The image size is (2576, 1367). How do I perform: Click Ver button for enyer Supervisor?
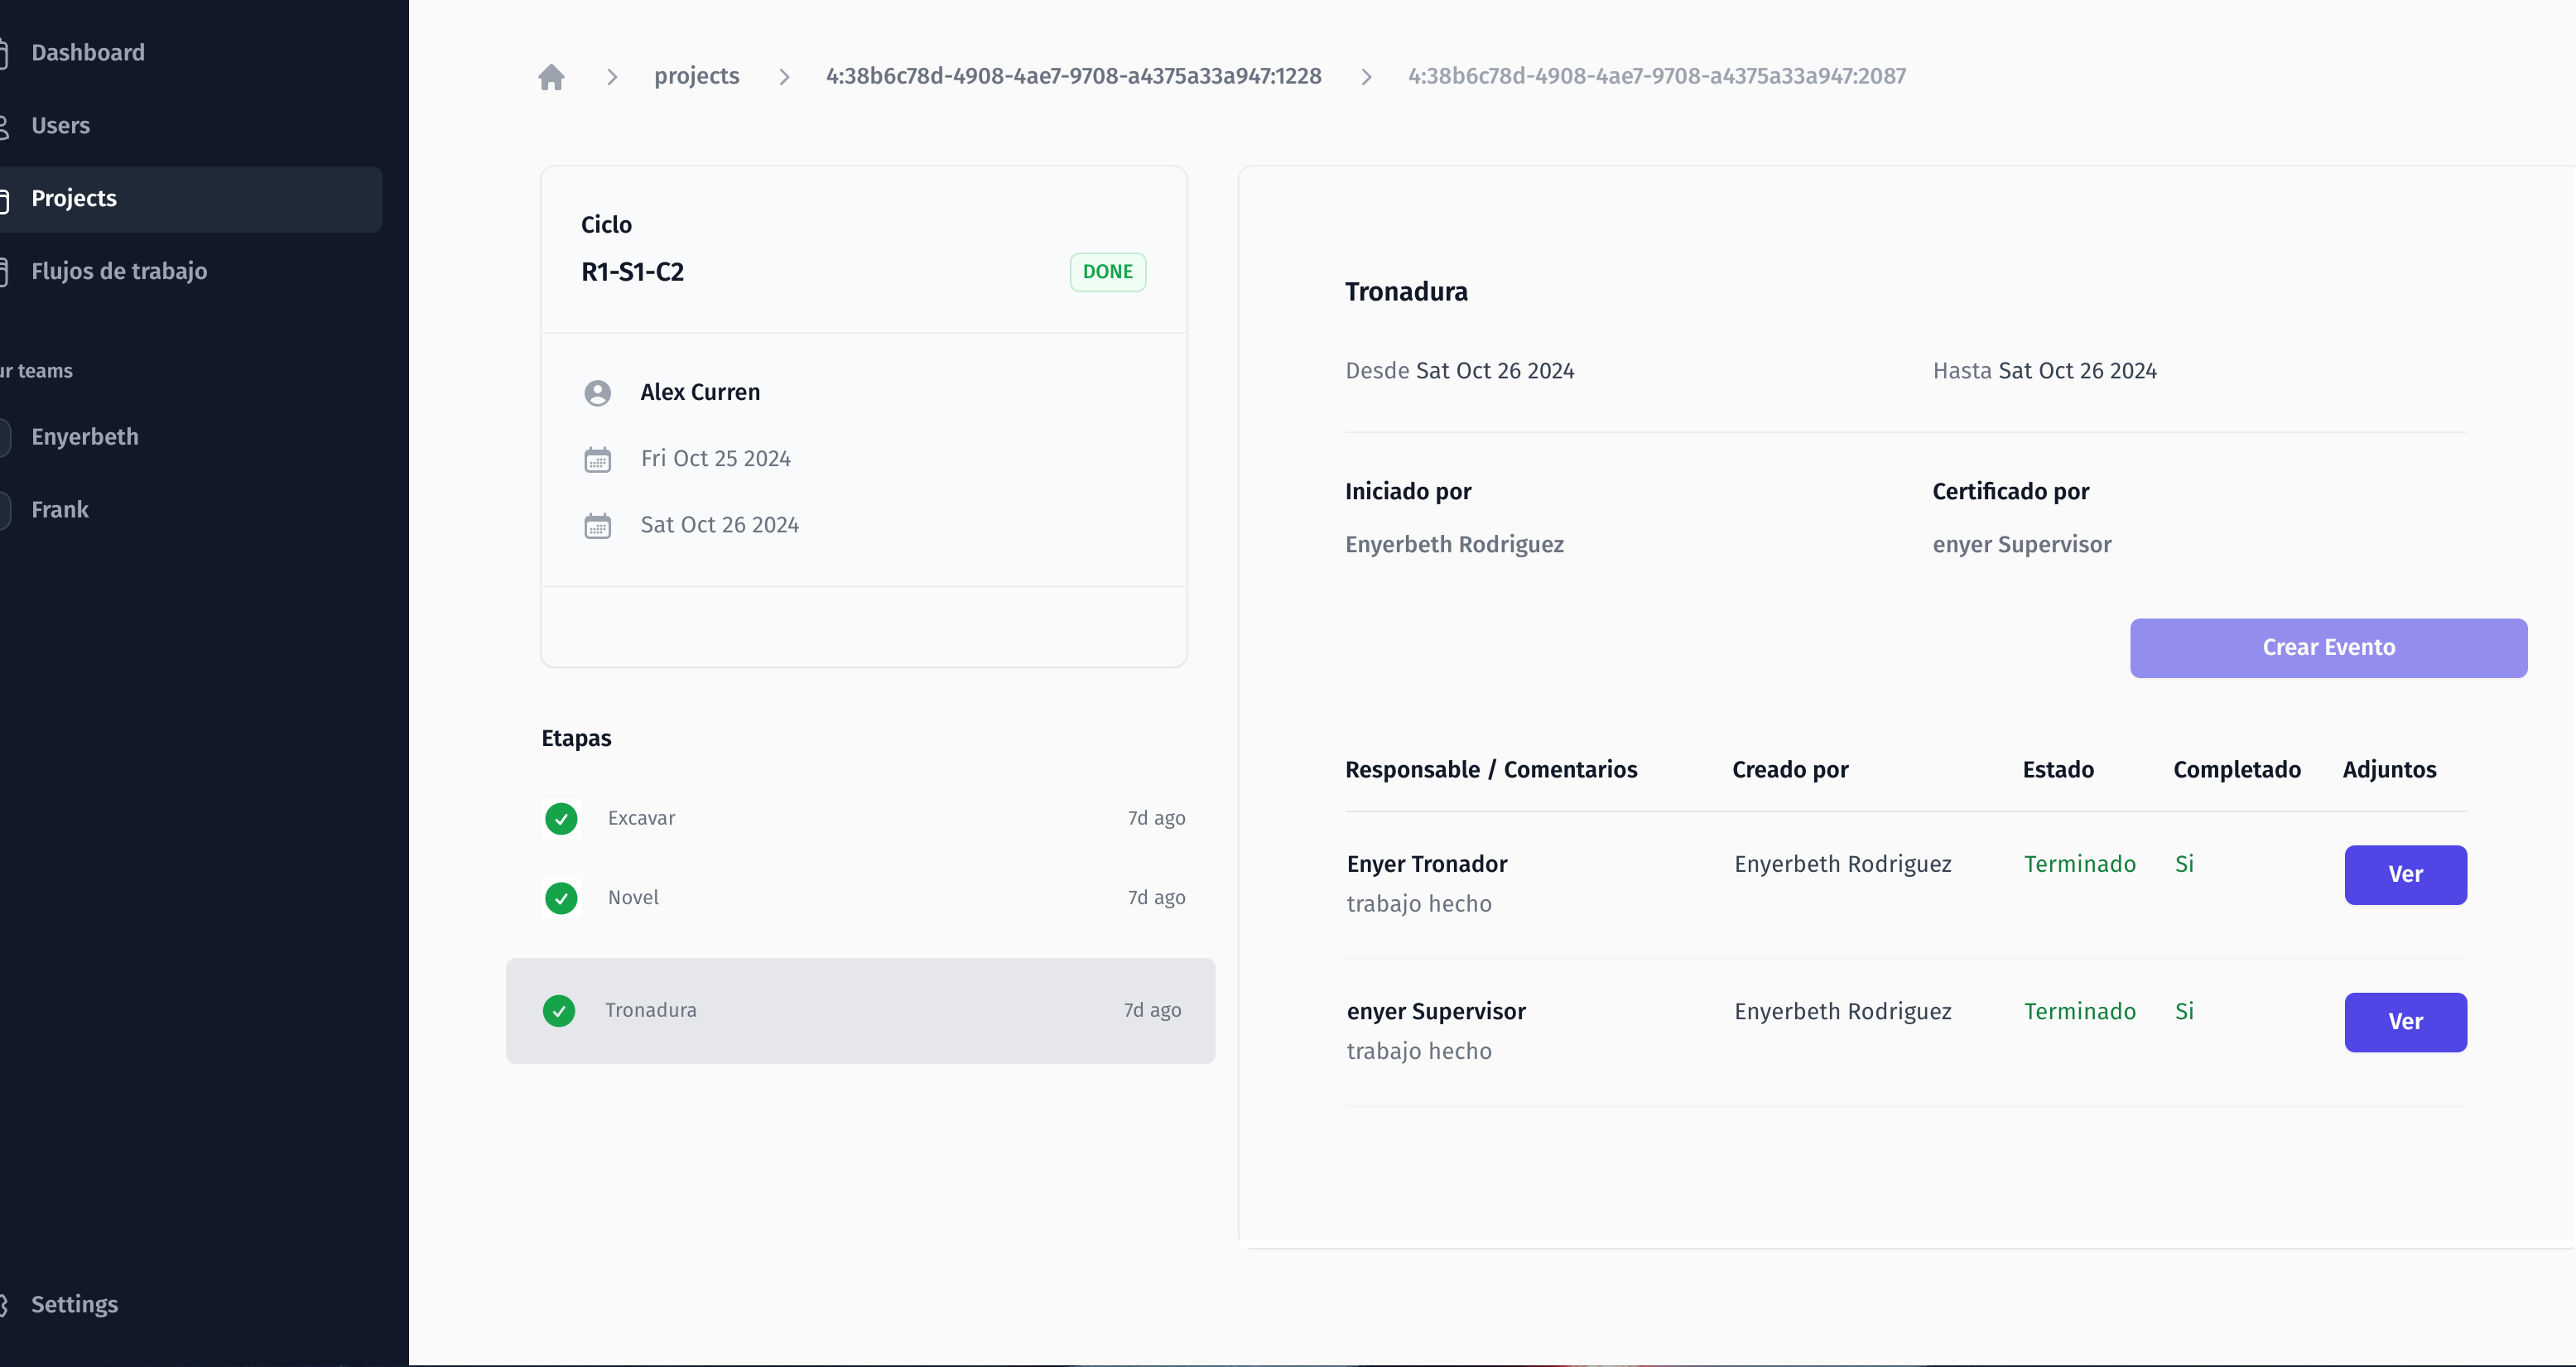pos(2405,1021)
